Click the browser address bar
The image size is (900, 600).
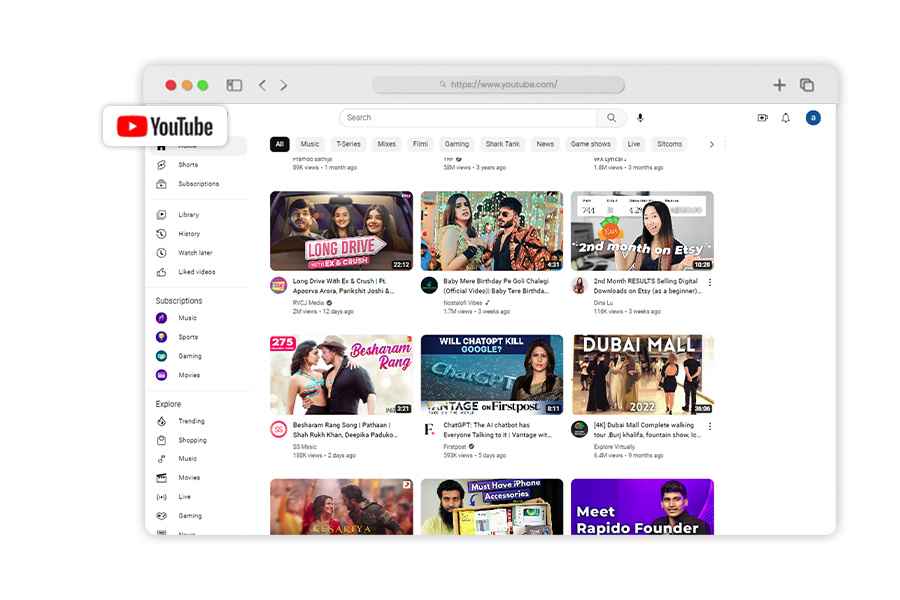498,84
